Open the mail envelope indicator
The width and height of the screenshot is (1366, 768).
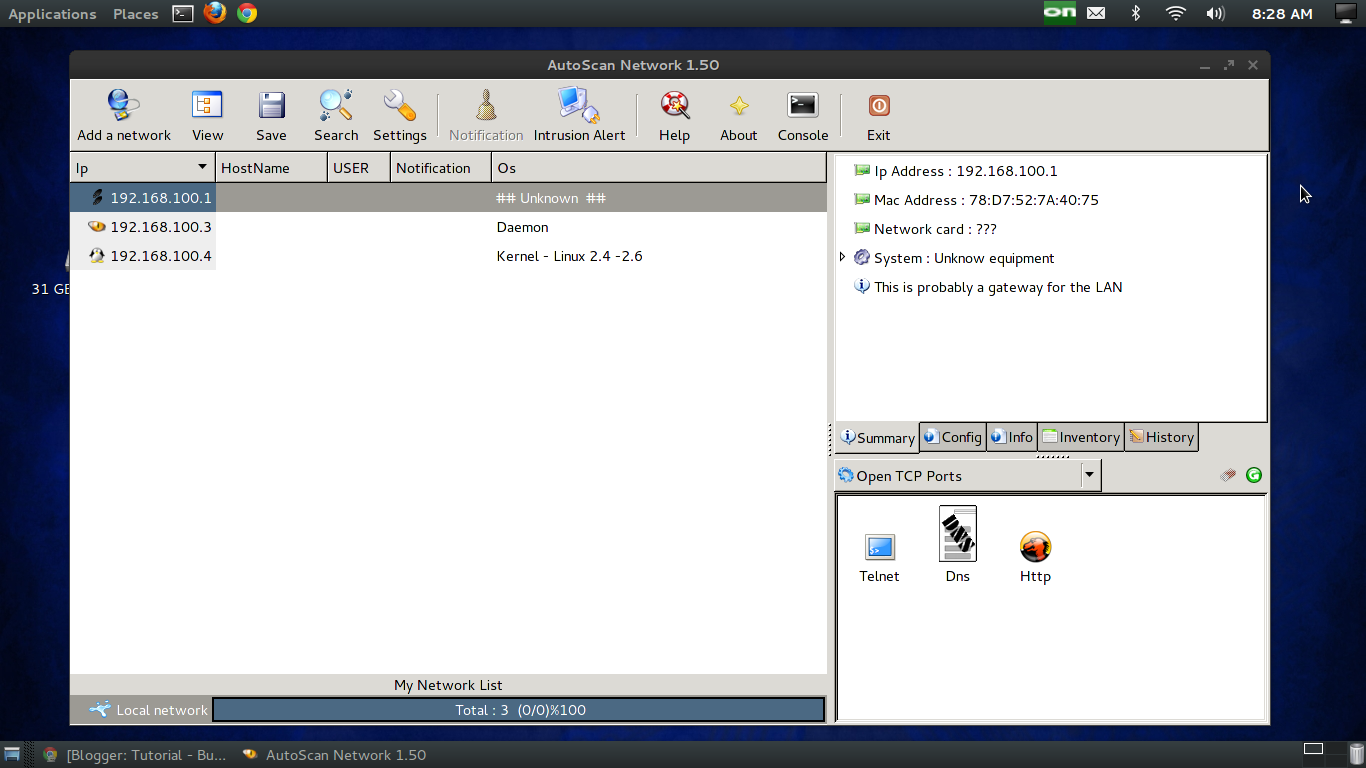pos(1096,13)
